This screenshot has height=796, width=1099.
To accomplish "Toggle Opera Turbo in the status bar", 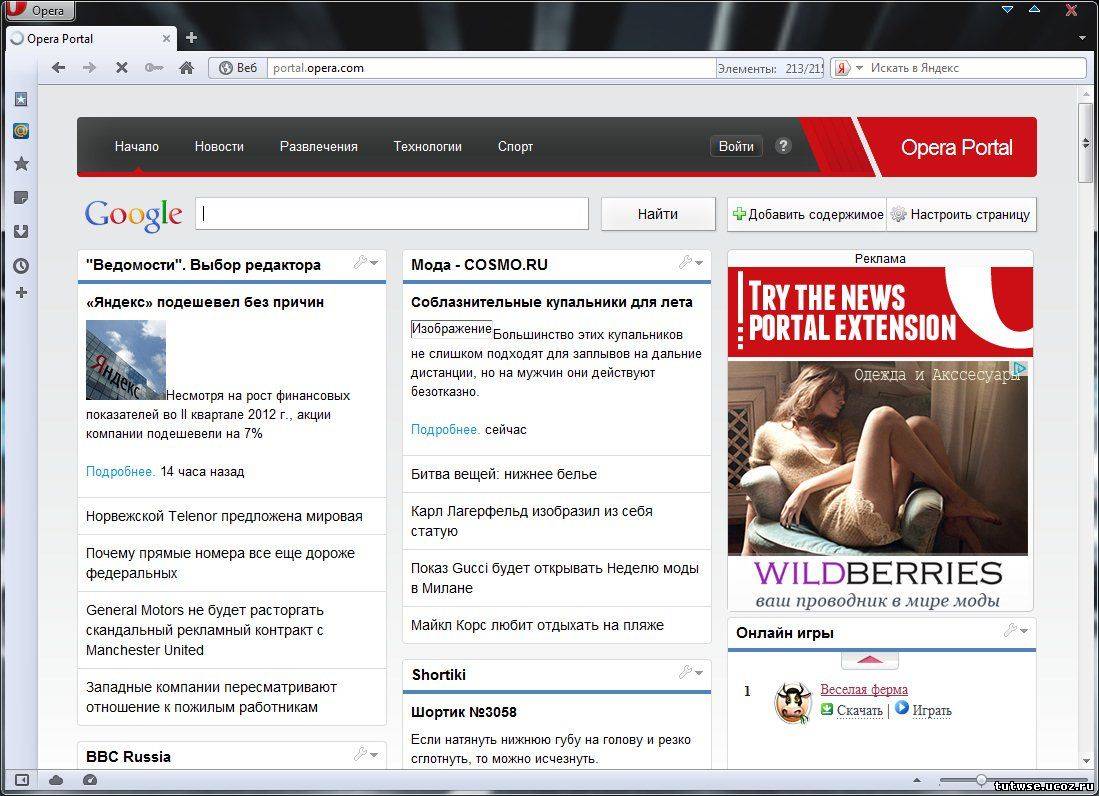I will pyautogui.click(x=89, y=780).
